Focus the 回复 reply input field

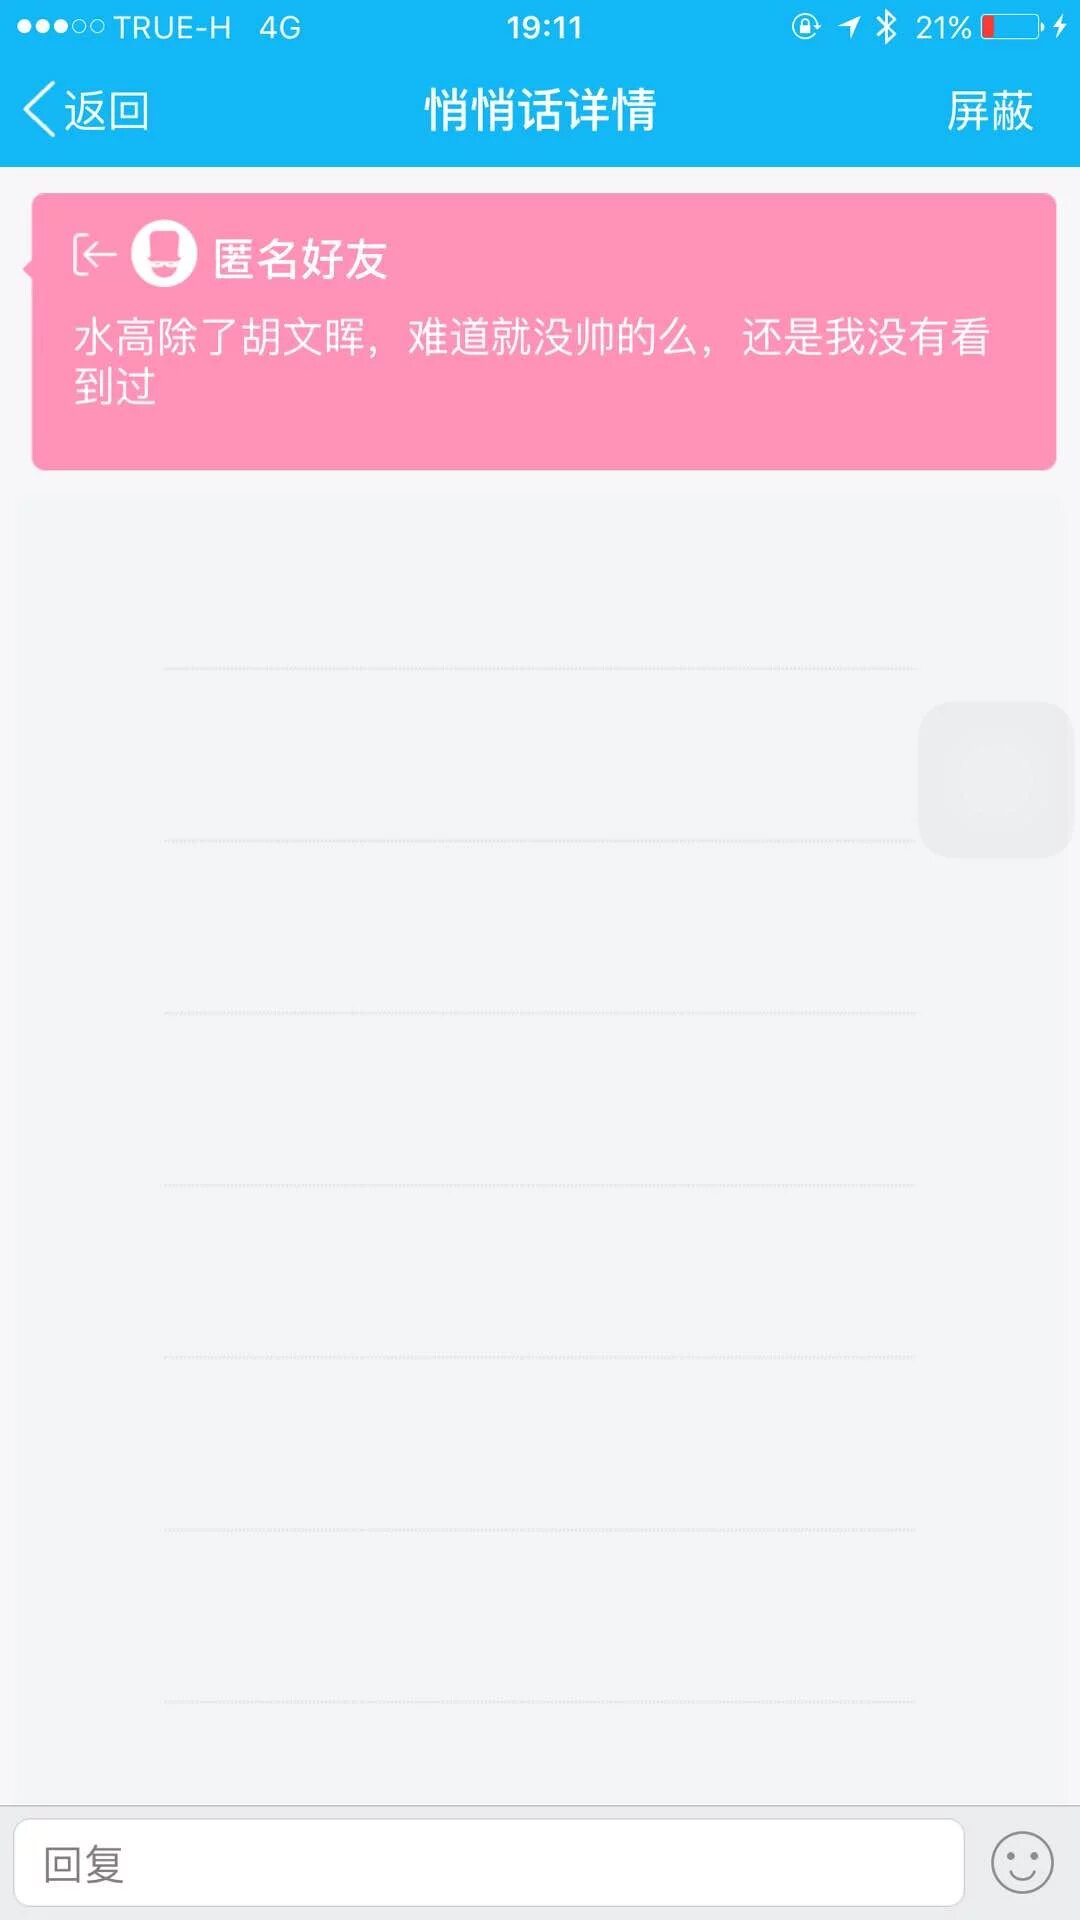coord(488,1863)
